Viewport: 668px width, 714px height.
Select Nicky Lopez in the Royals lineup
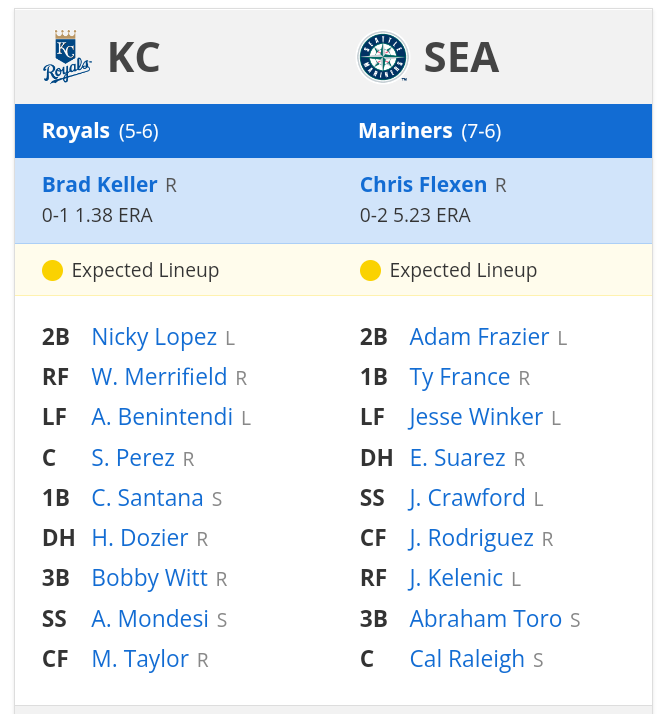154,337
